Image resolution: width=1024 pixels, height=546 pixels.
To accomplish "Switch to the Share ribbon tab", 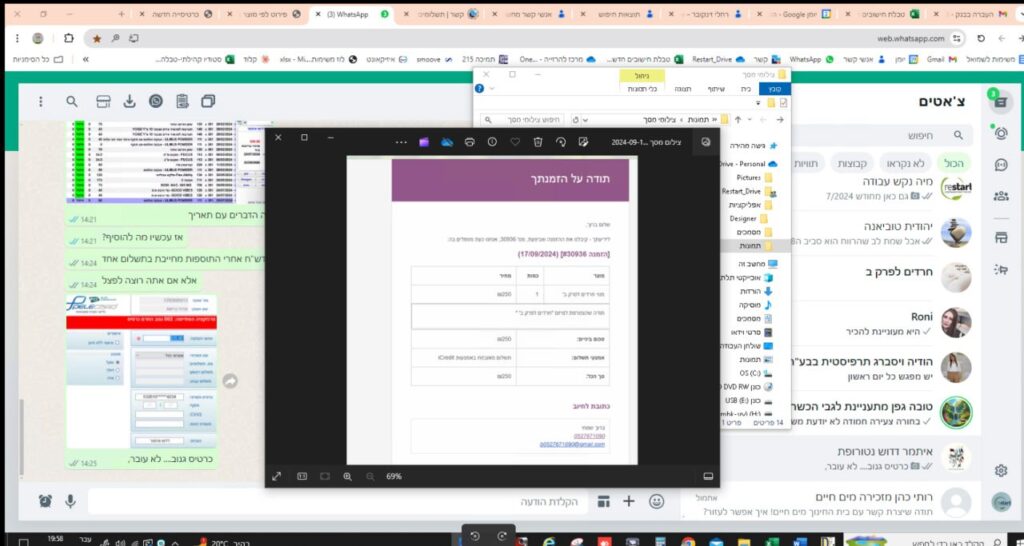I will pyautogui.click(x=714, y=88).
